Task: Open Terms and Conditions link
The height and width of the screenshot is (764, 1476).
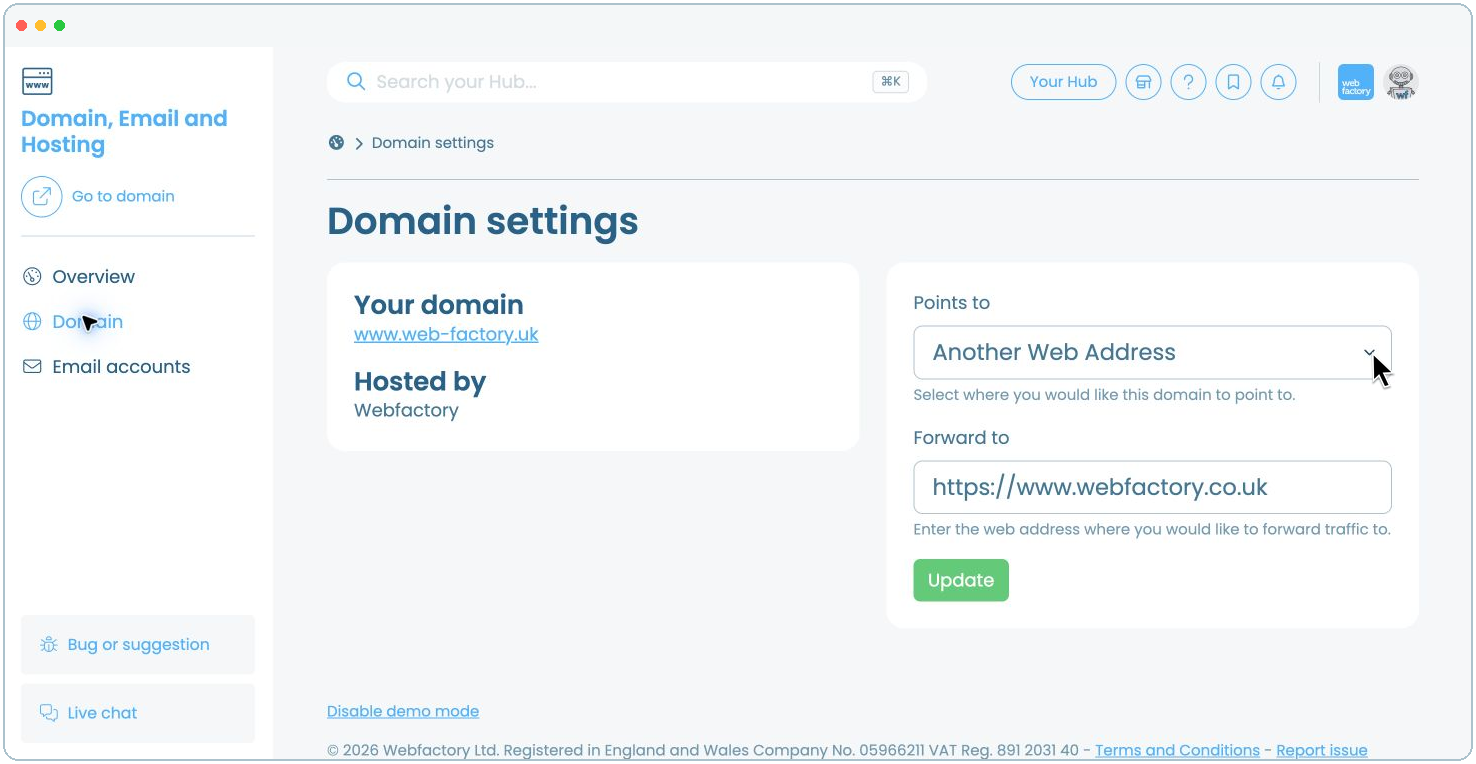Action: tap(1177, 750)
